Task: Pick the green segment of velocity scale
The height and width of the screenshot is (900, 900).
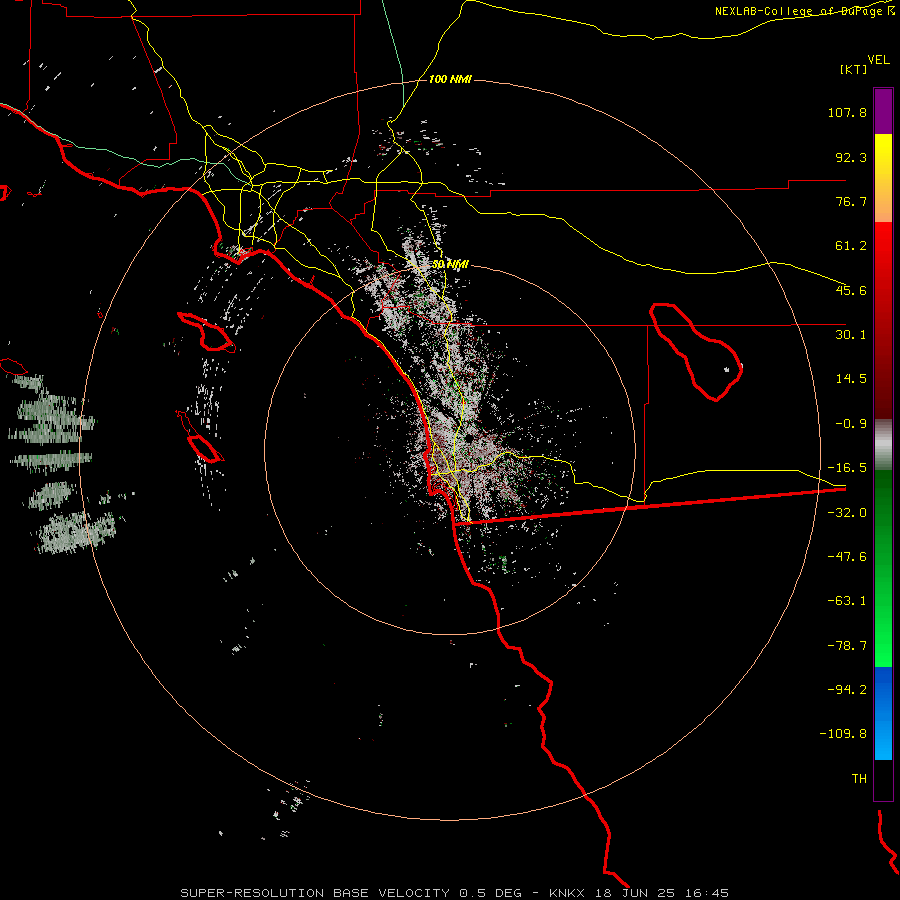Action: [883, 568]
